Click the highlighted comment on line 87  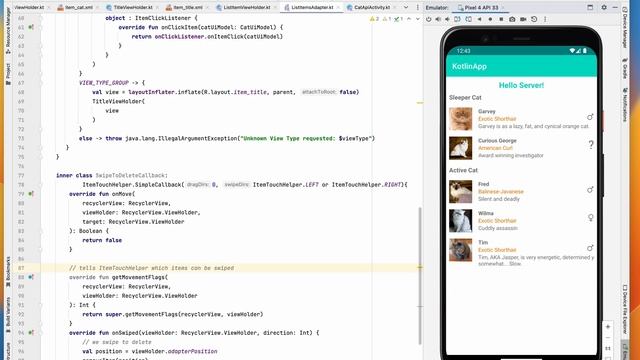151,268
